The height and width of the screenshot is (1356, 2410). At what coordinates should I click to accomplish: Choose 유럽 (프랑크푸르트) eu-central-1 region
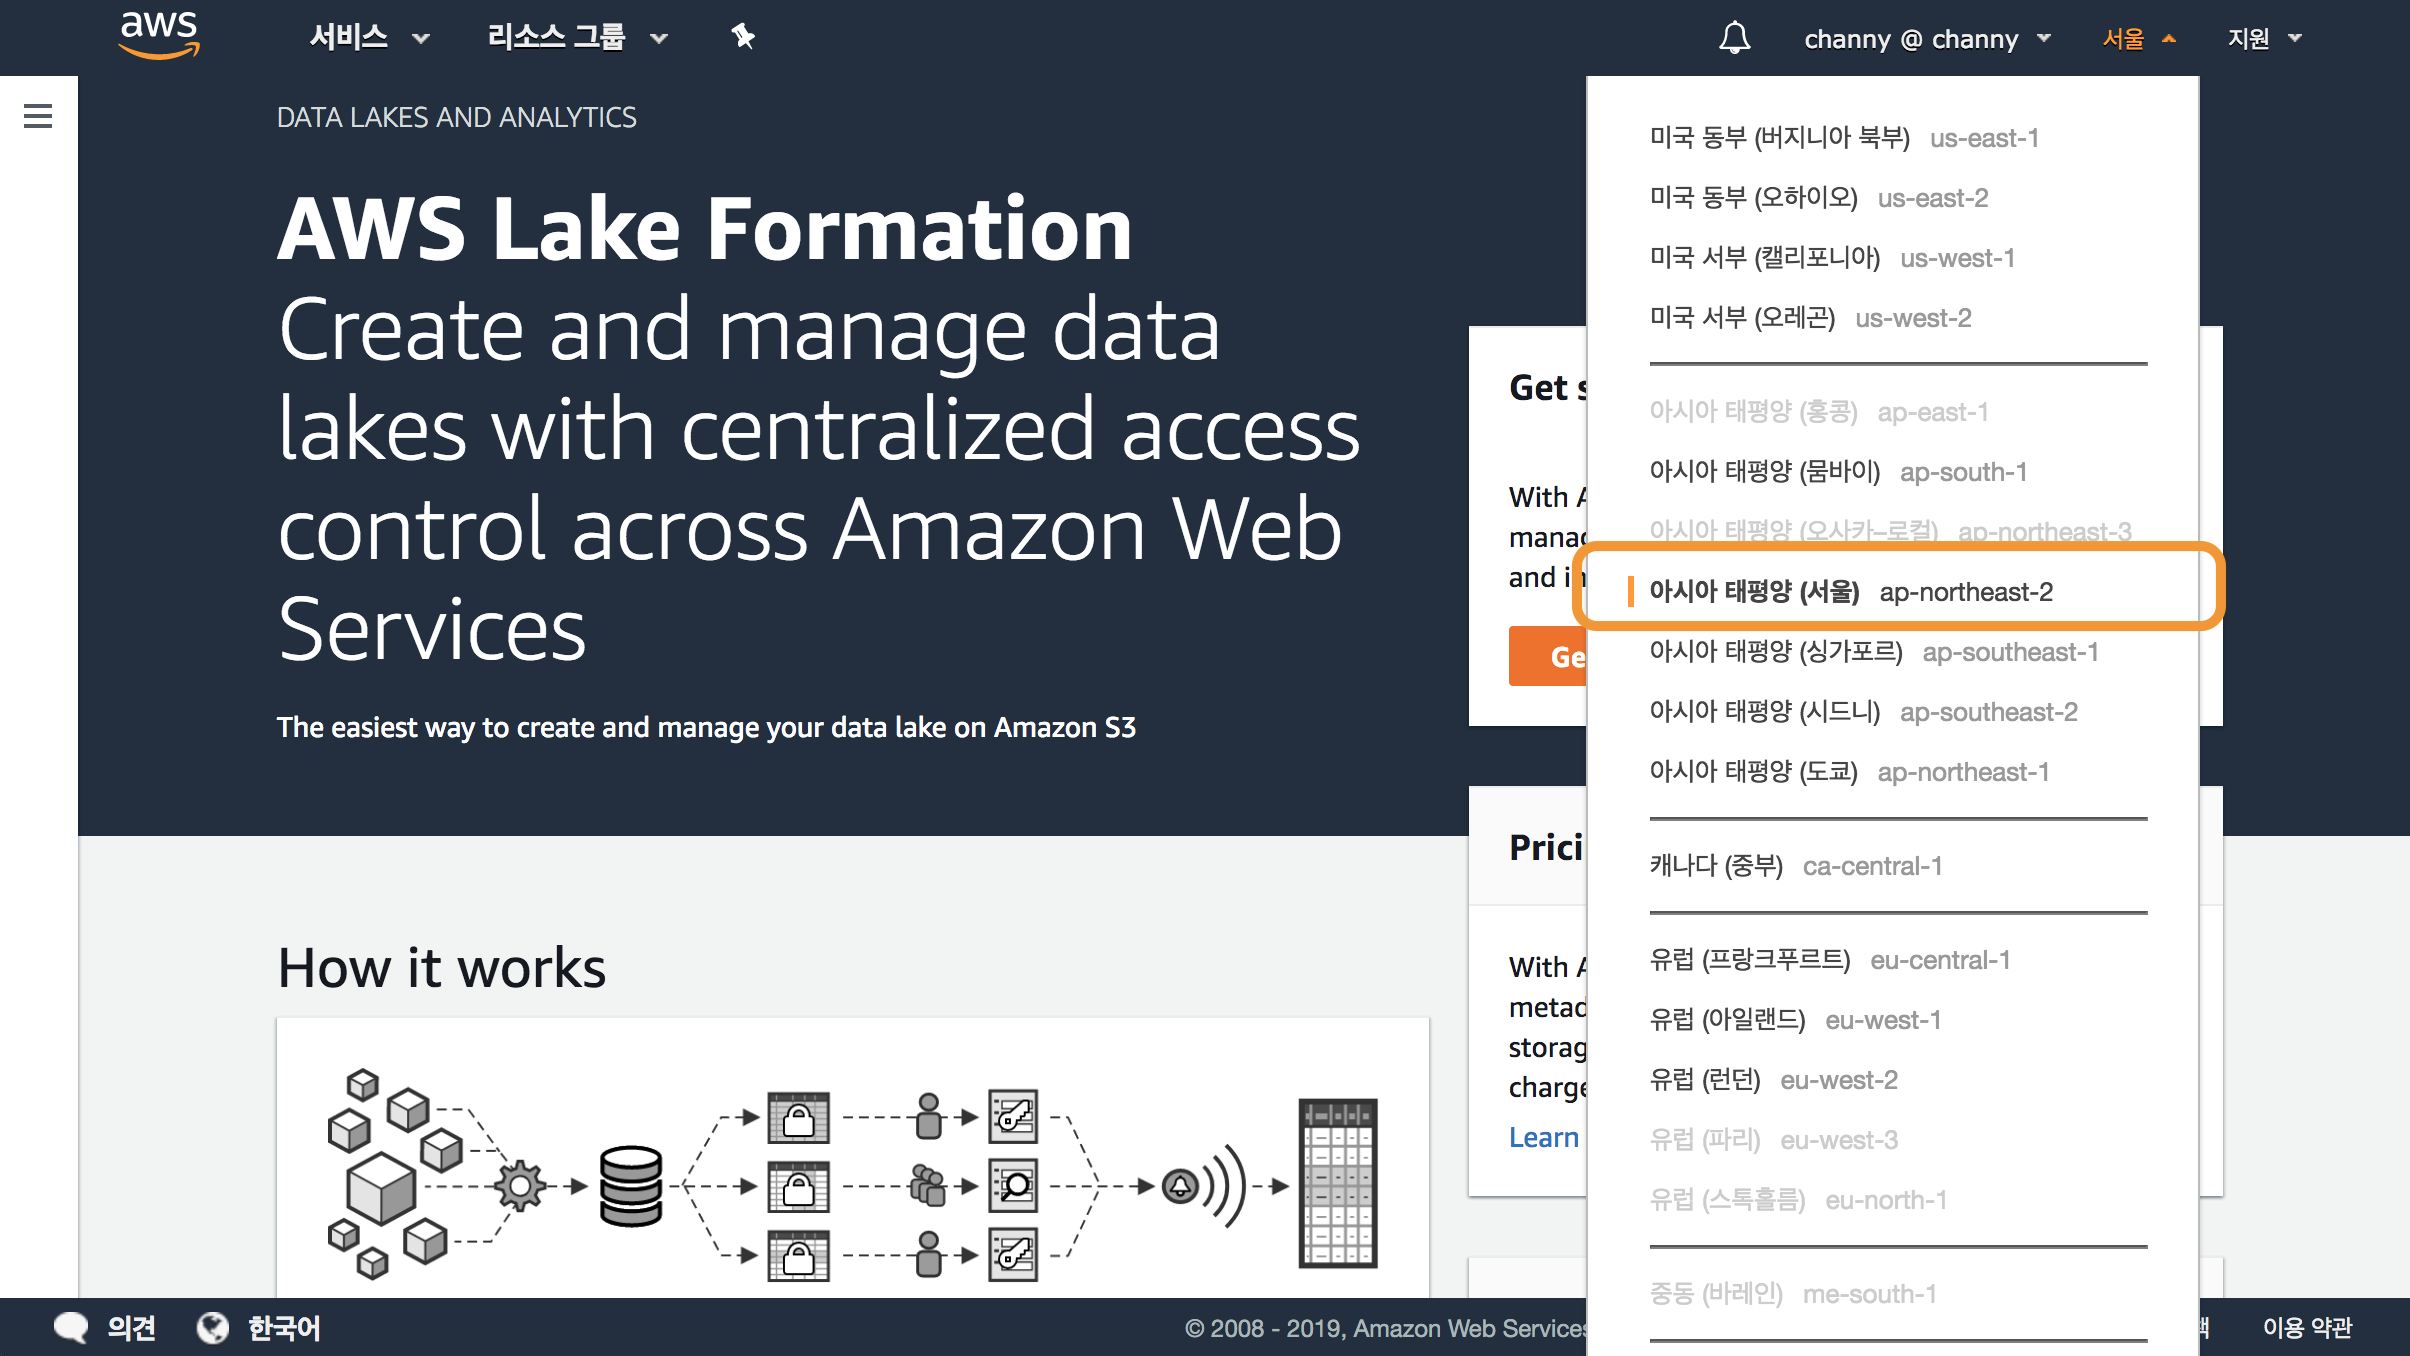pyautogui.click(x=1829, y=960)
